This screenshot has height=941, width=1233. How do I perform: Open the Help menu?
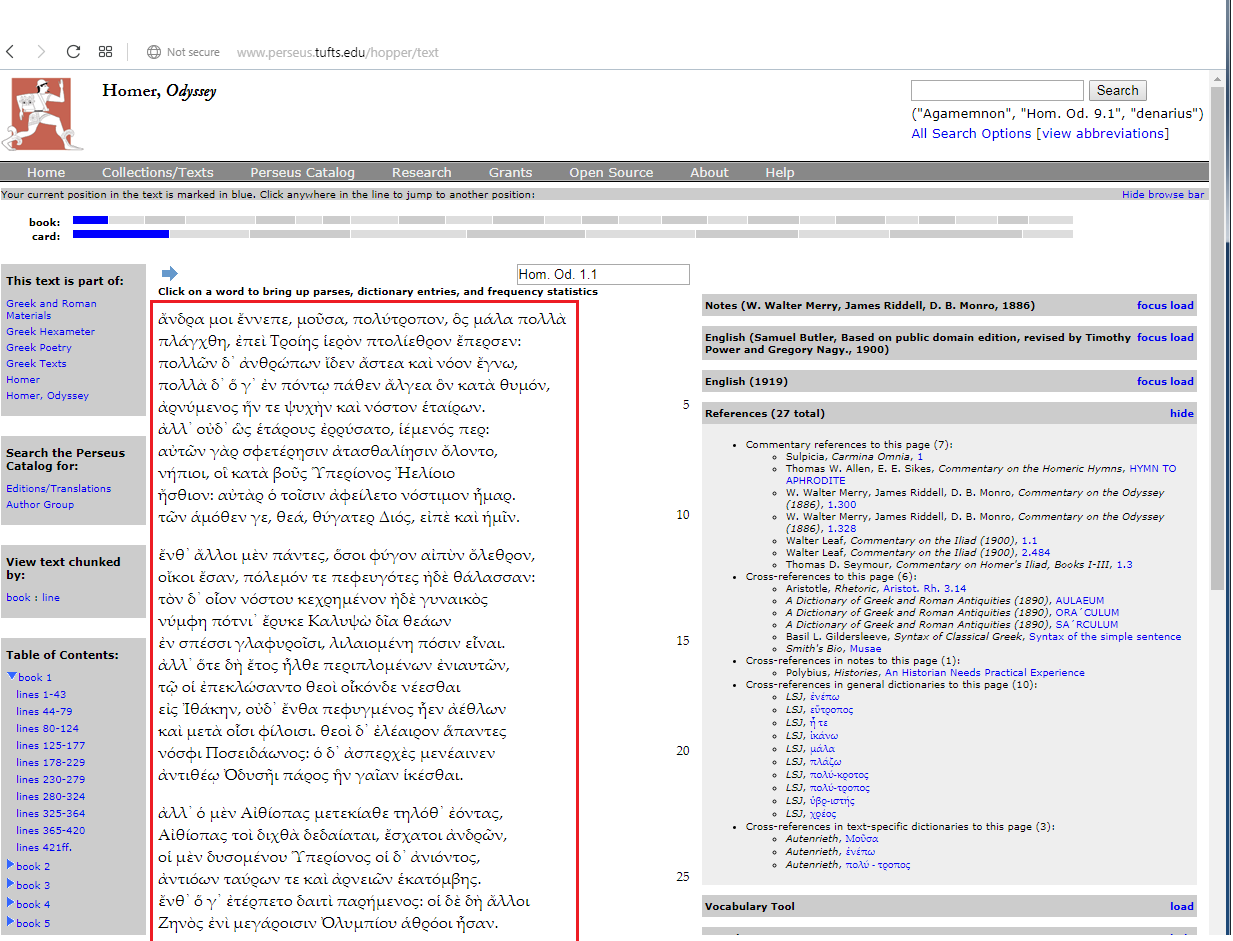click(x=780, y=172)
